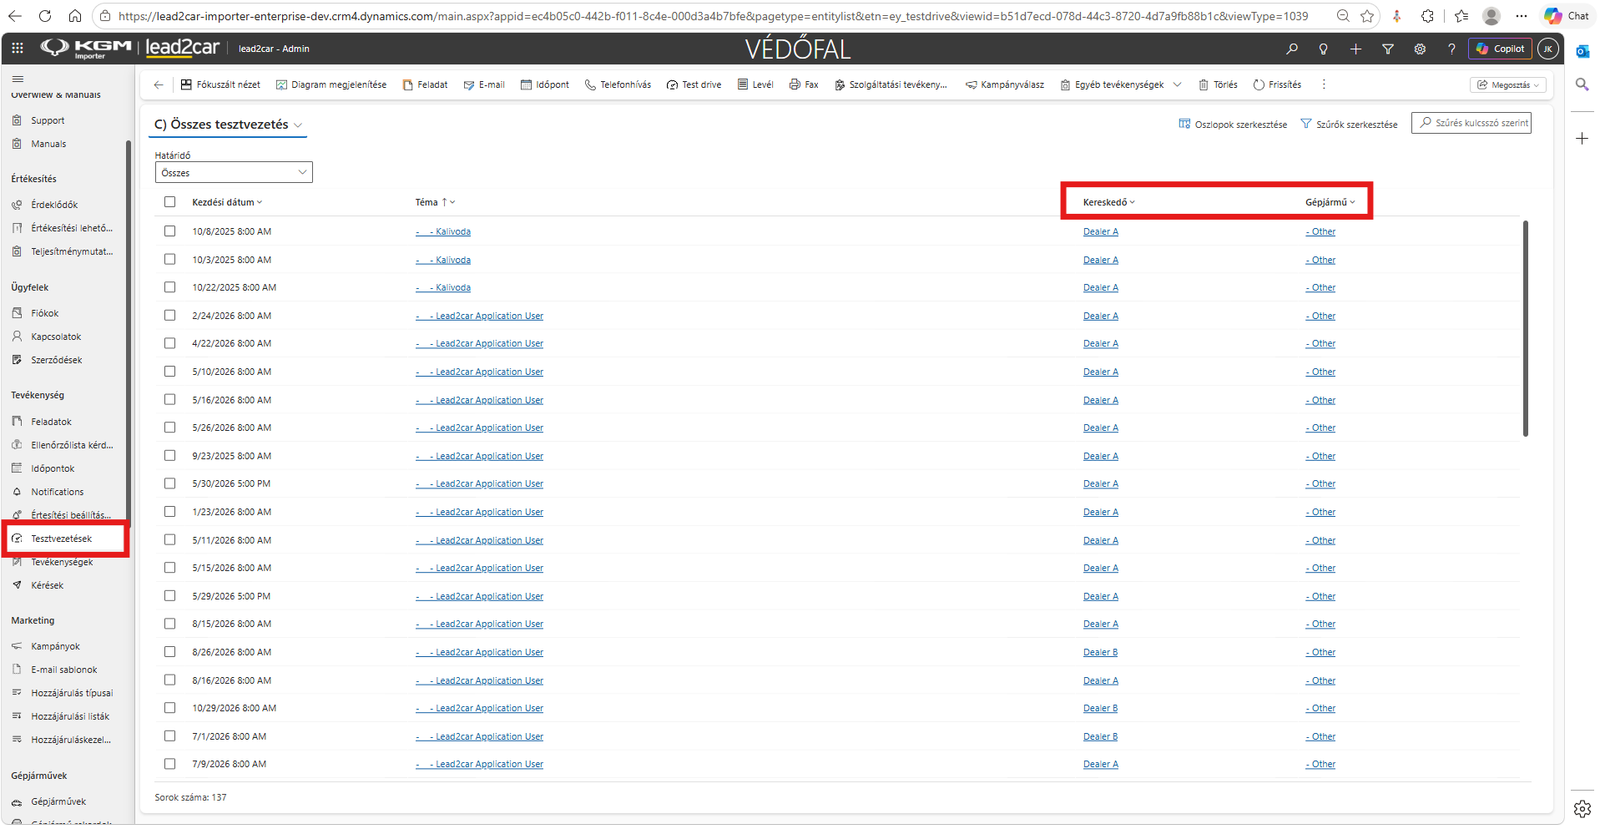Create a new Telefonhívás activity

tap(618, 85)
